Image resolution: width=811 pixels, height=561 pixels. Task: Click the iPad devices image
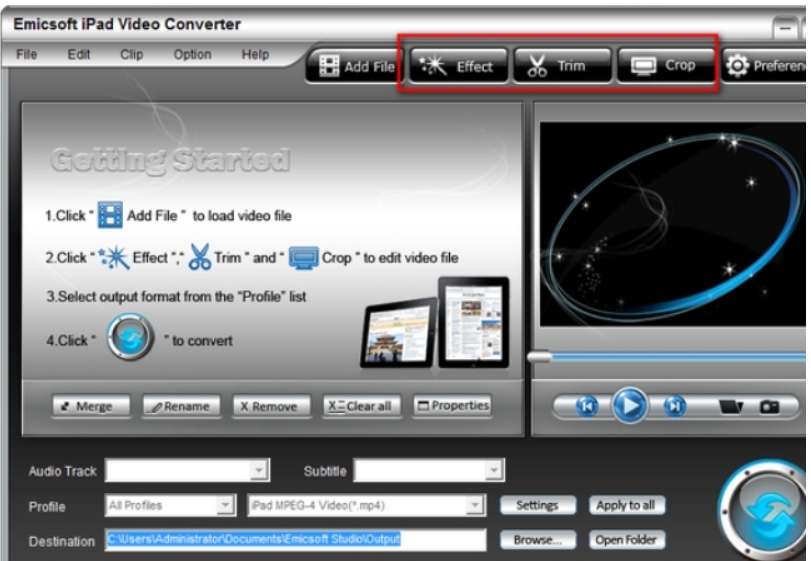pyautogui.click(x=434, y=323)
